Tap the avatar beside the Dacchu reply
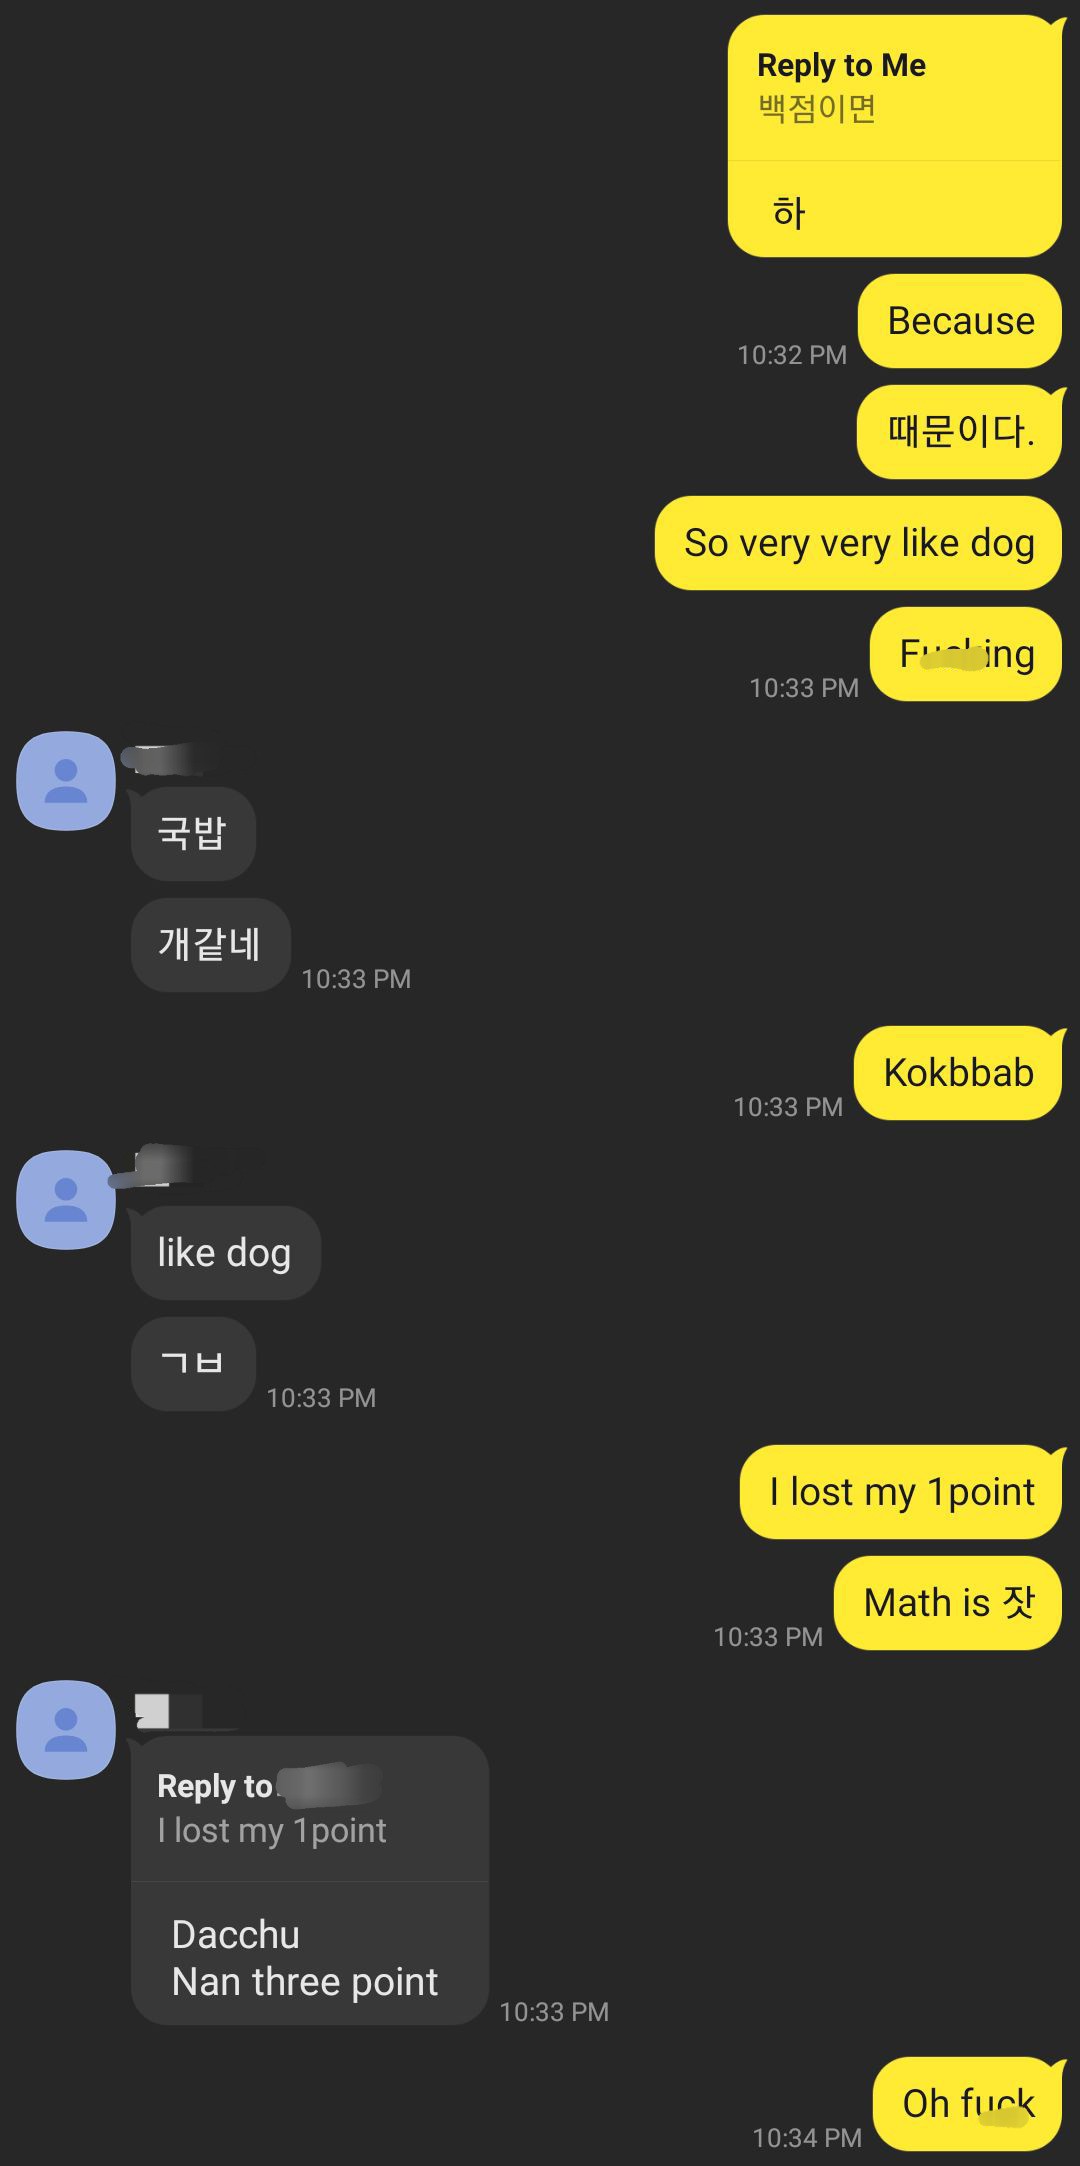The width and height of the screenshot is (1080, 2166). click(66, 1729)
